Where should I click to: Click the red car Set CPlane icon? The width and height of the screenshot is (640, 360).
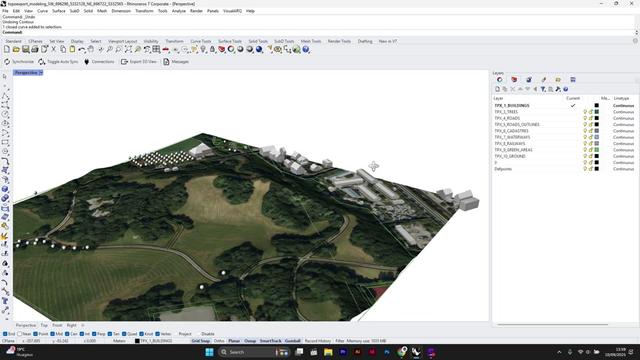tap(166, 49)
